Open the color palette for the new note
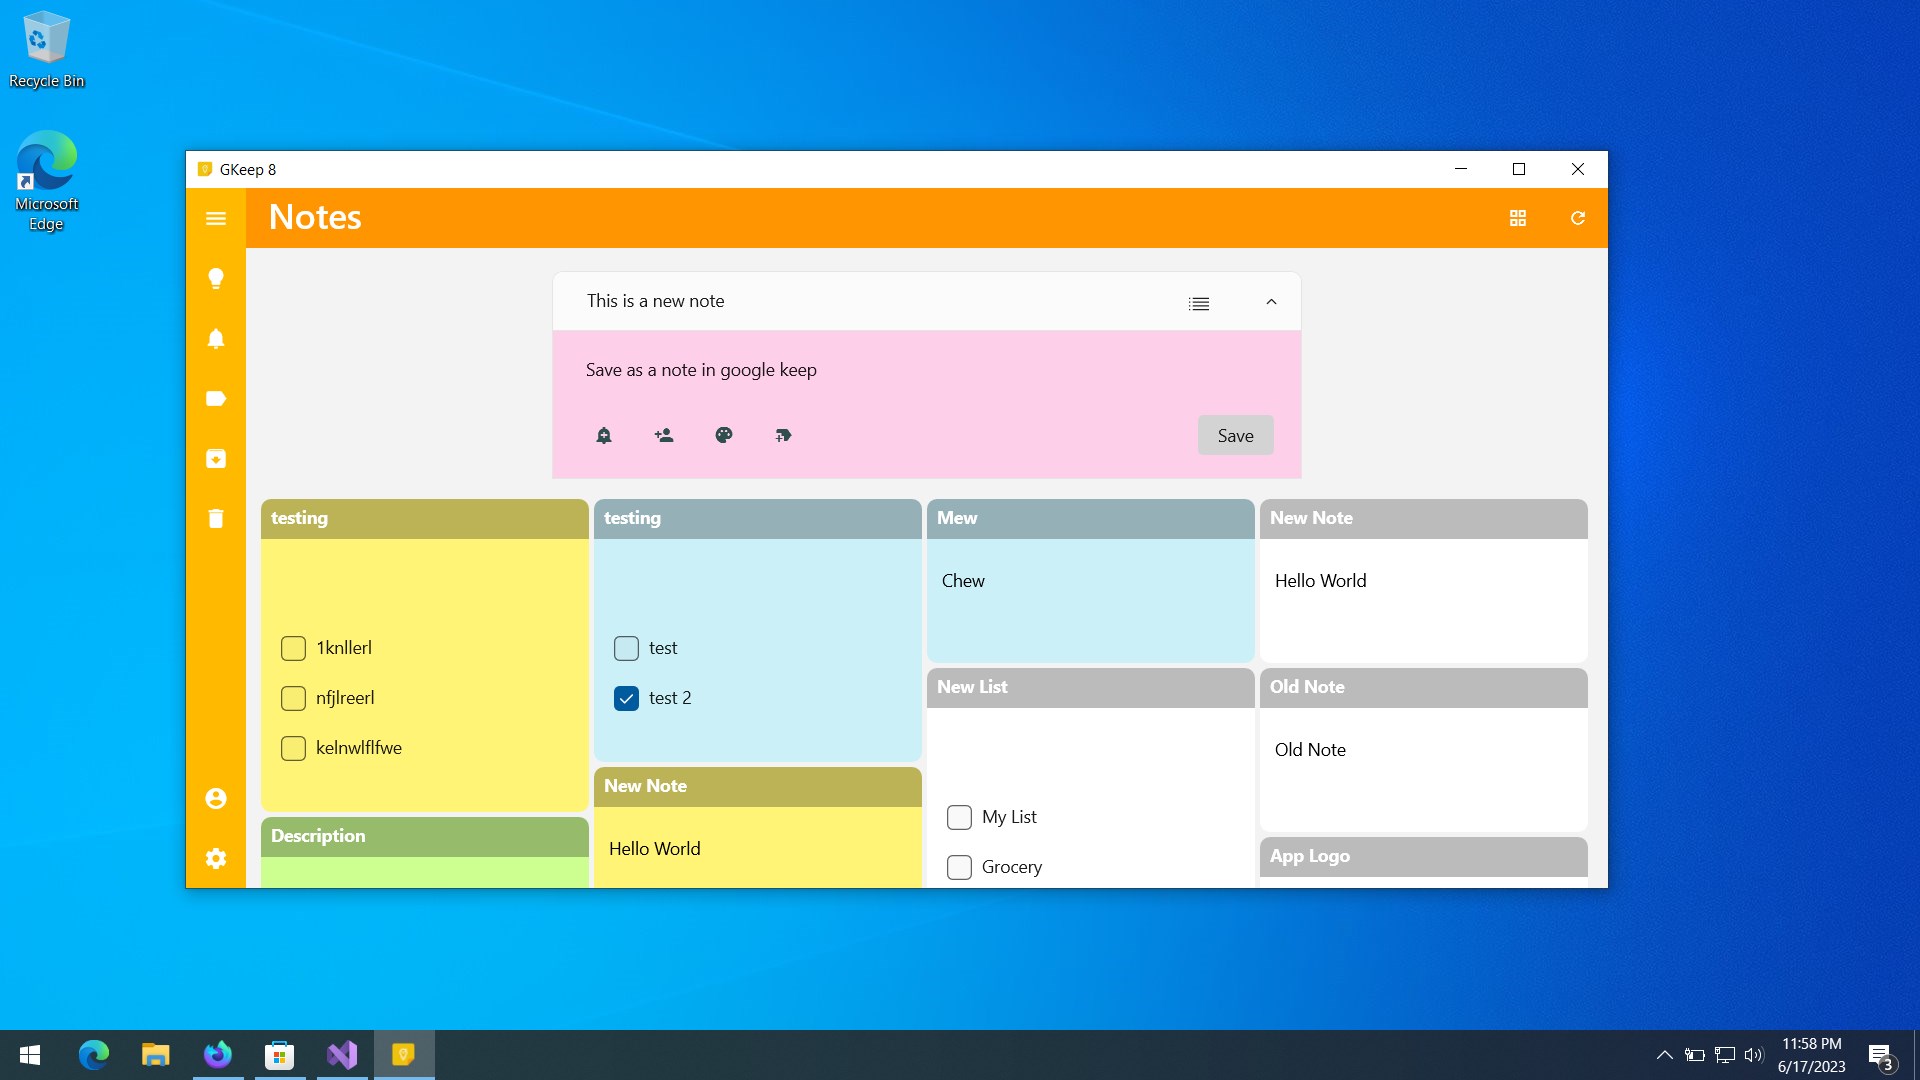 [724, 435]
